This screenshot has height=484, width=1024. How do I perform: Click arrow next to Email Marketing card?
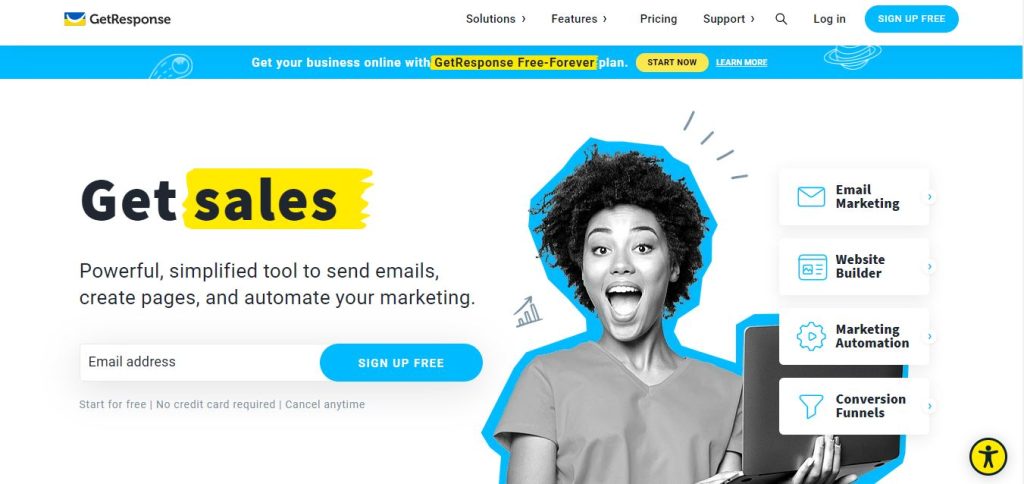(929, 197)
